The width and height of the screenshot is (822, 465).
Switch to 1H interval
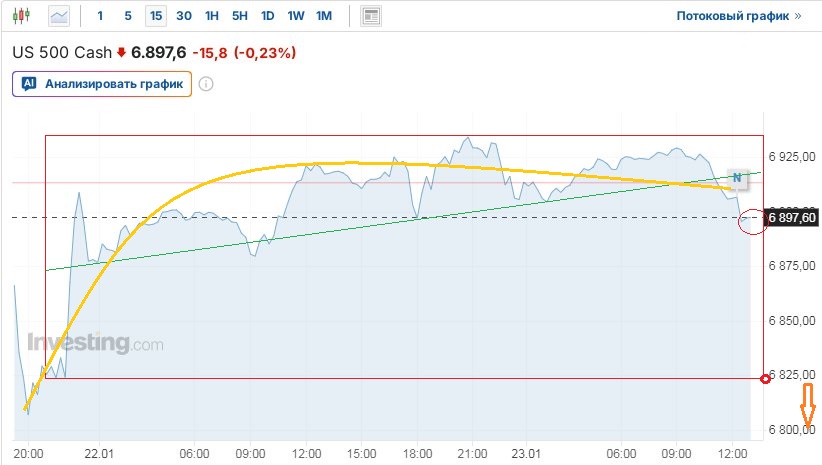point(212,16)
